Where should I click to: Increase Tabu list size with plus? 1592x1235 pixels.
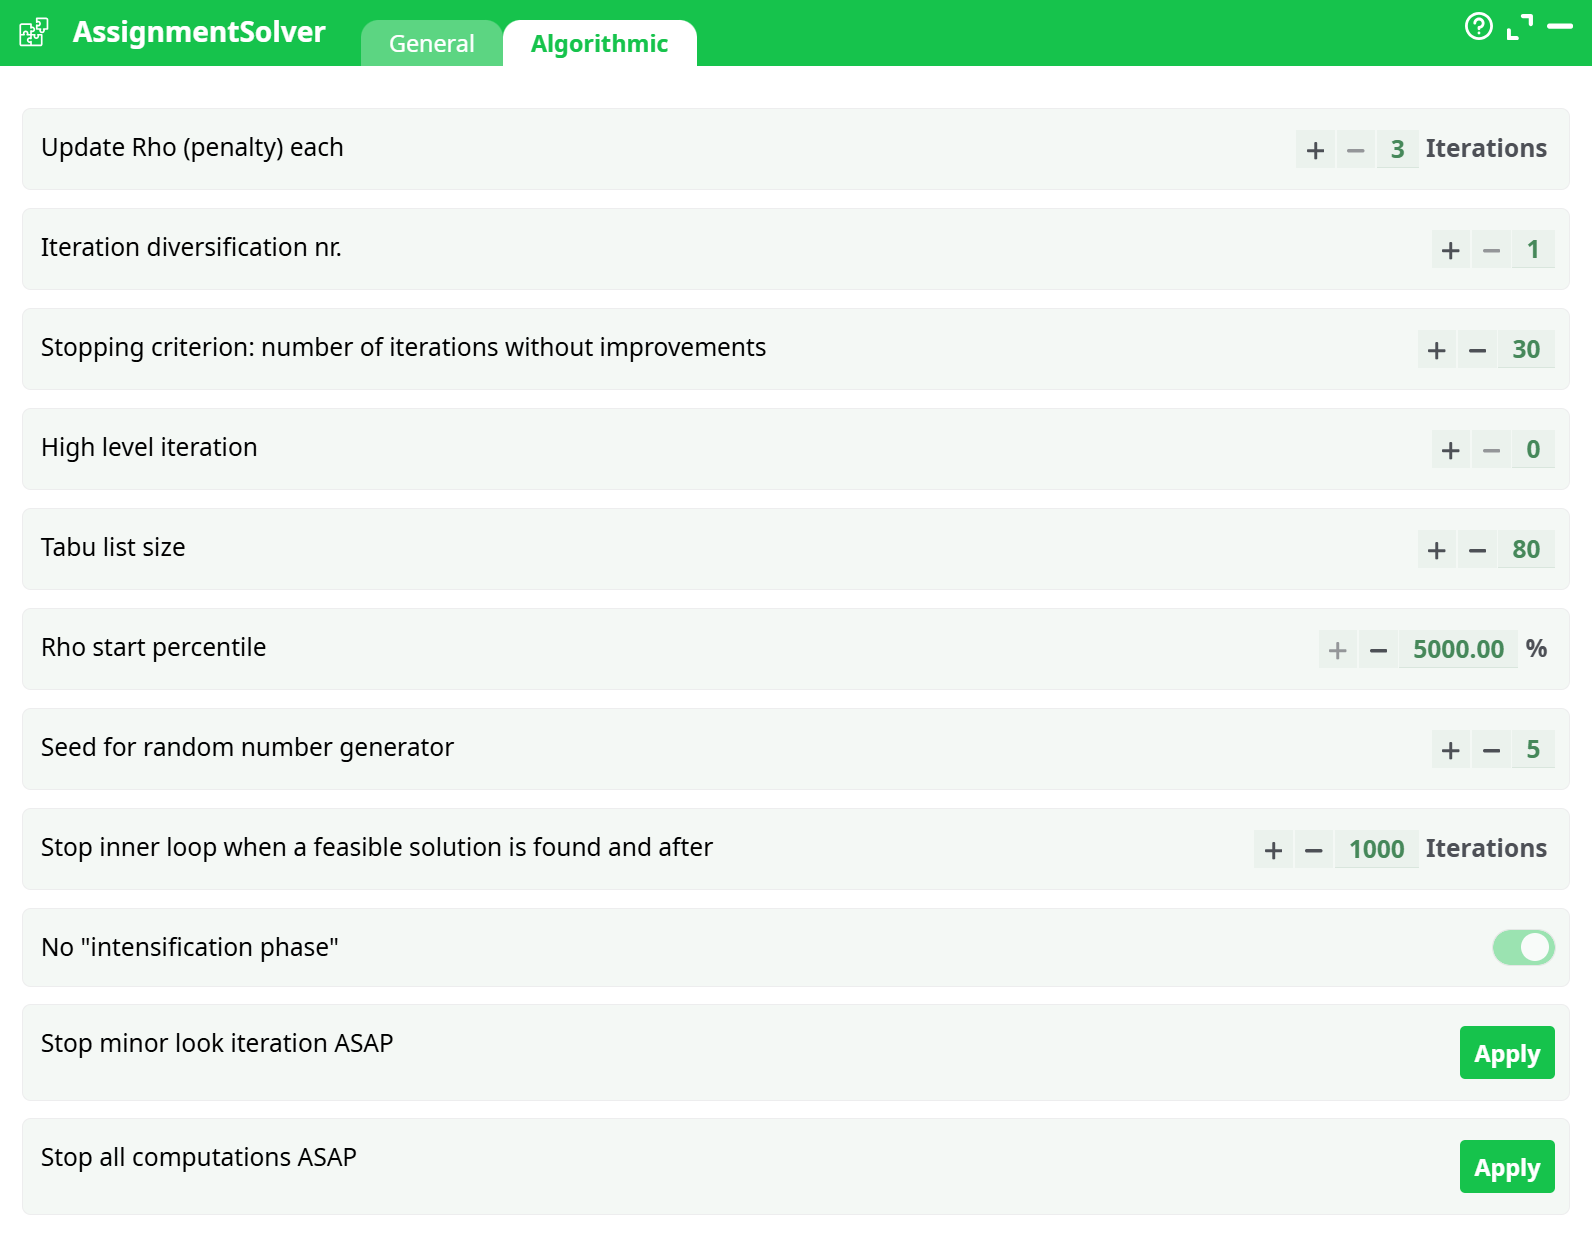(x=1436, y=550)
